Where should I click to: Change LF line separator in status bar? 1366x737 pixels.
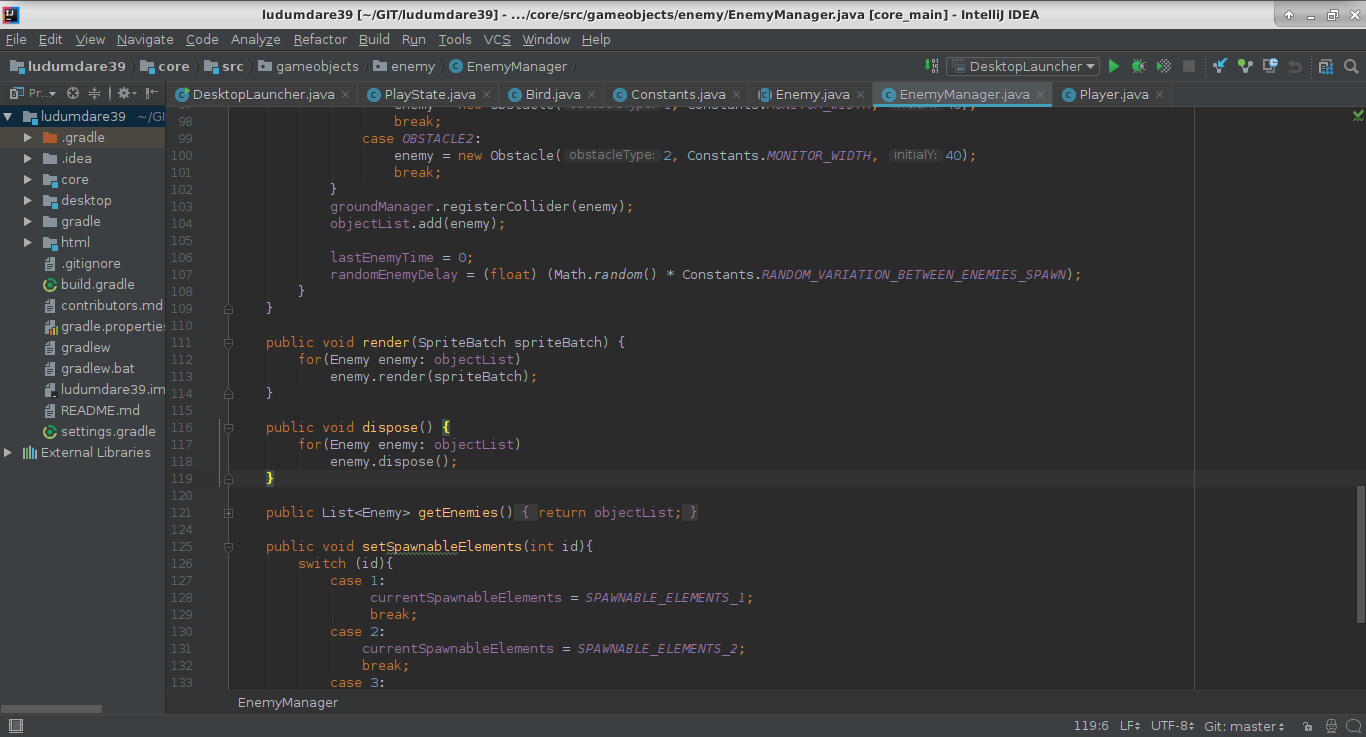click(x=1130, y=726)
